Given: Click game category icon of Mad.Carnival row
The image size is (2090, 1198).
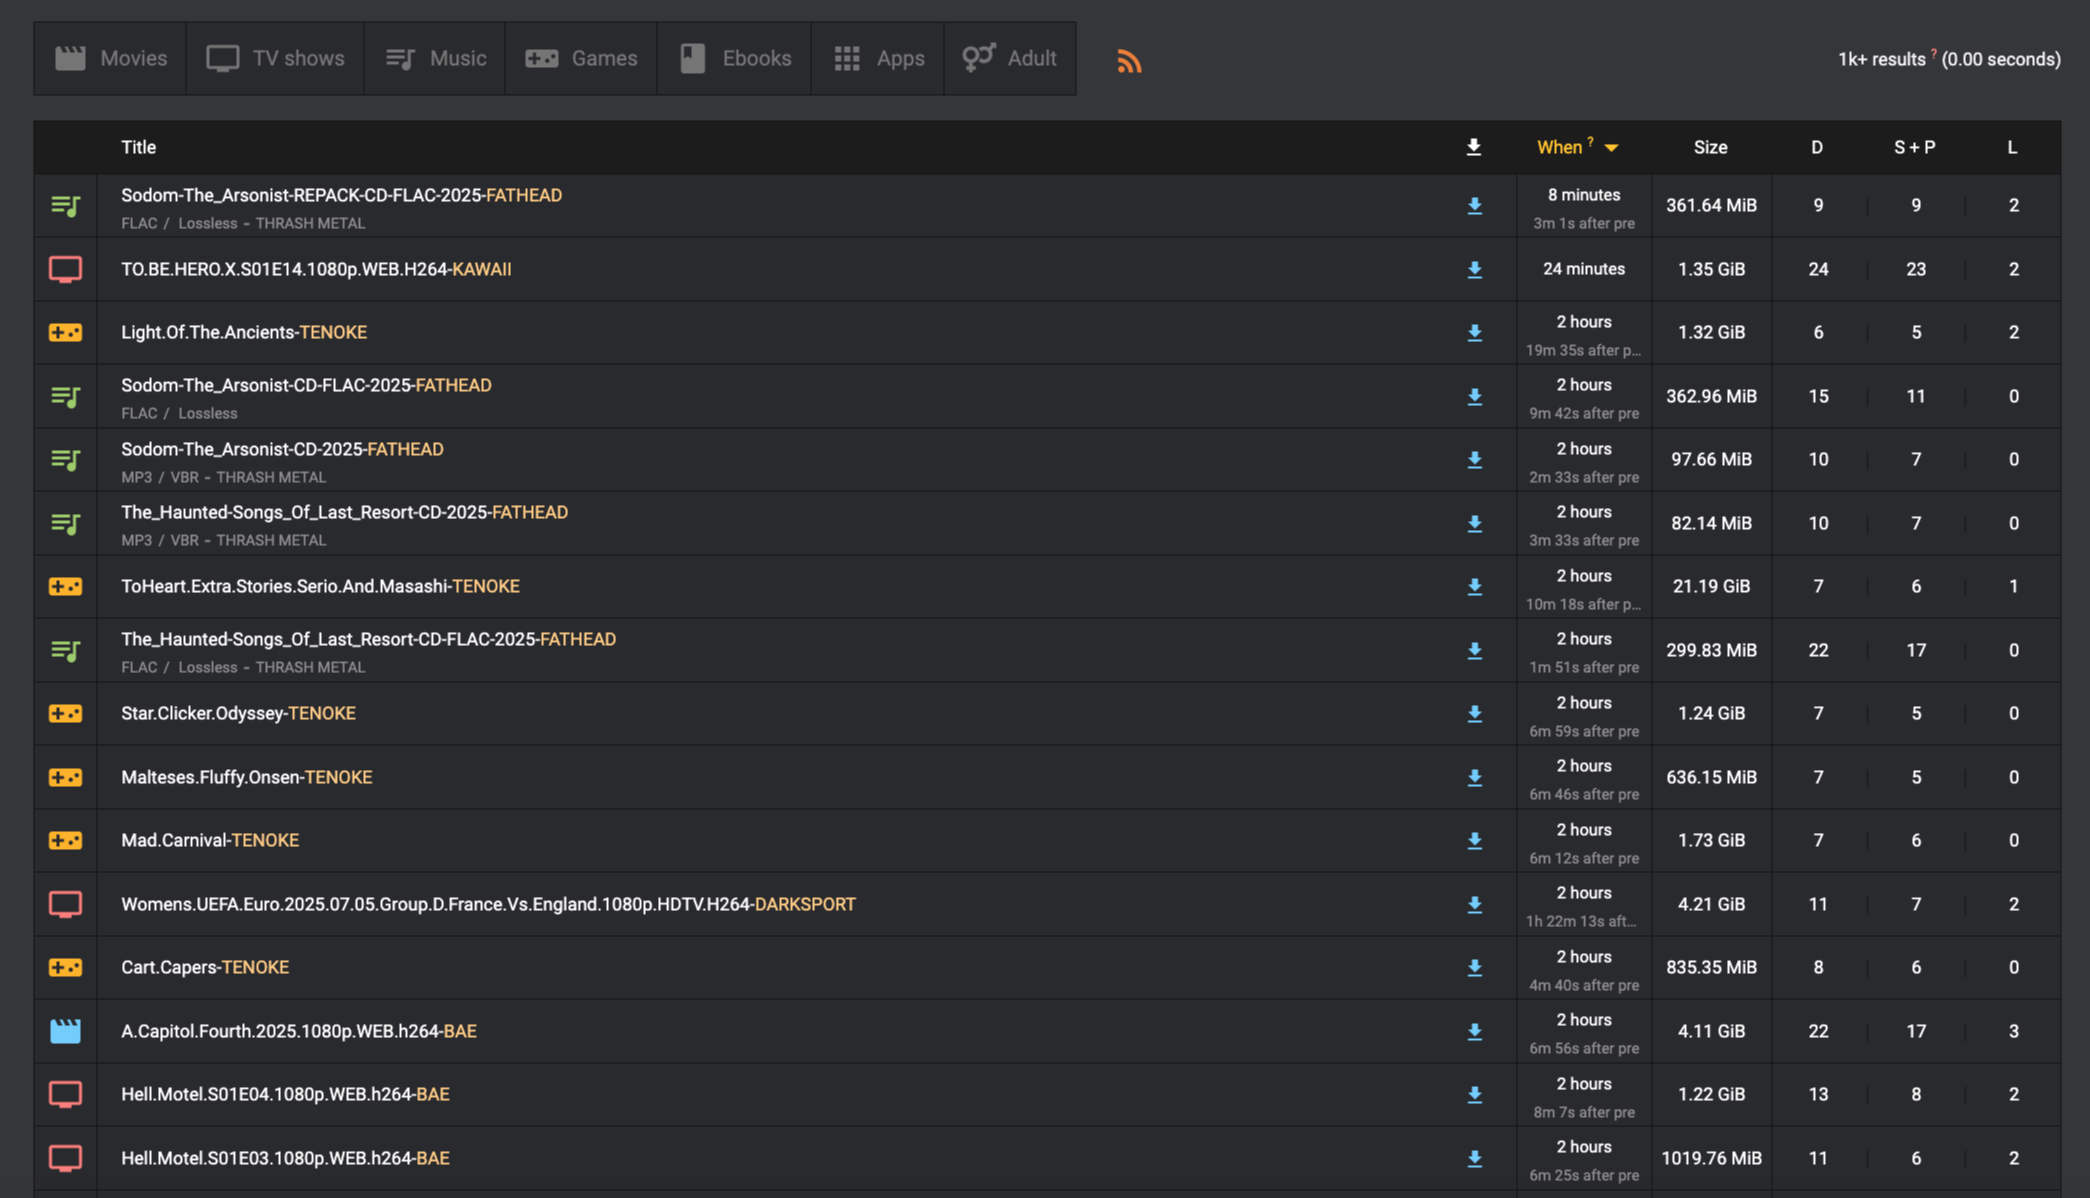Looking at the screenshot, I should (66, 841).
